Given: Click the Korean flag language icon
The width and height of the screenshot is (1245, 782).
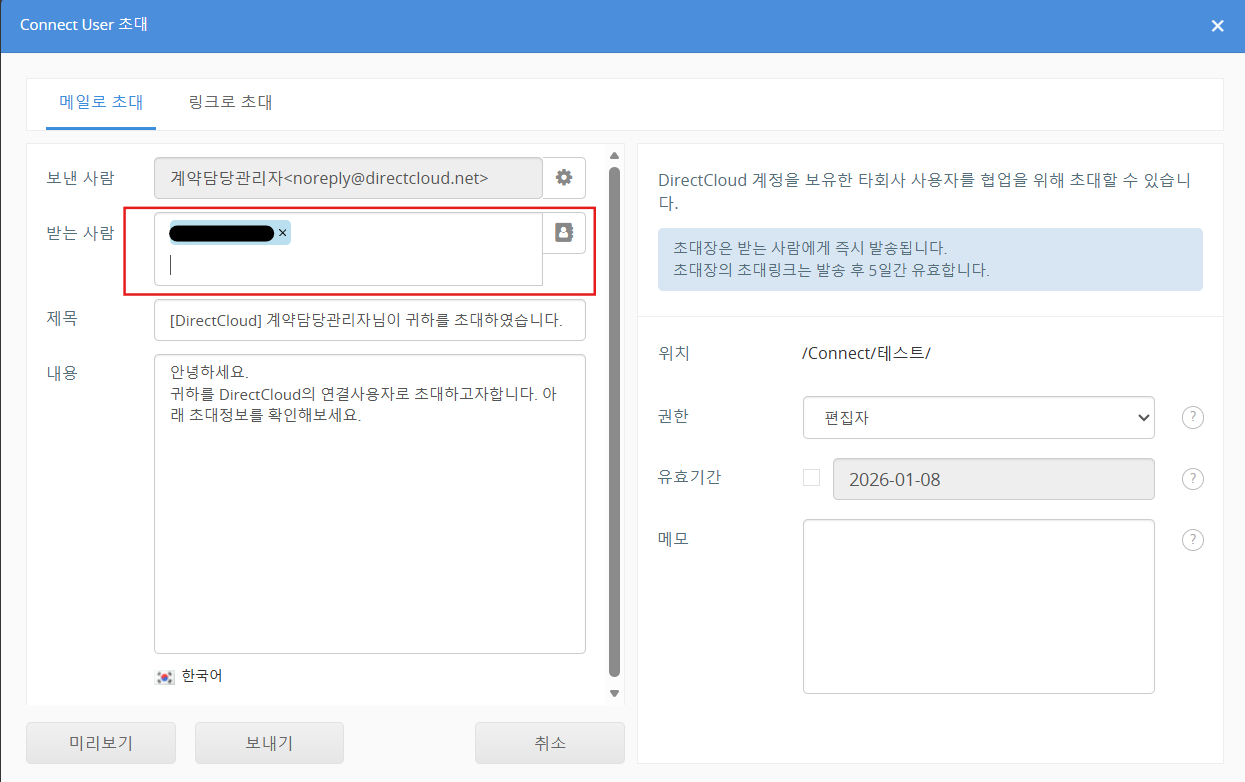Looking at the screenshot, I should click(x=165, y=677).
